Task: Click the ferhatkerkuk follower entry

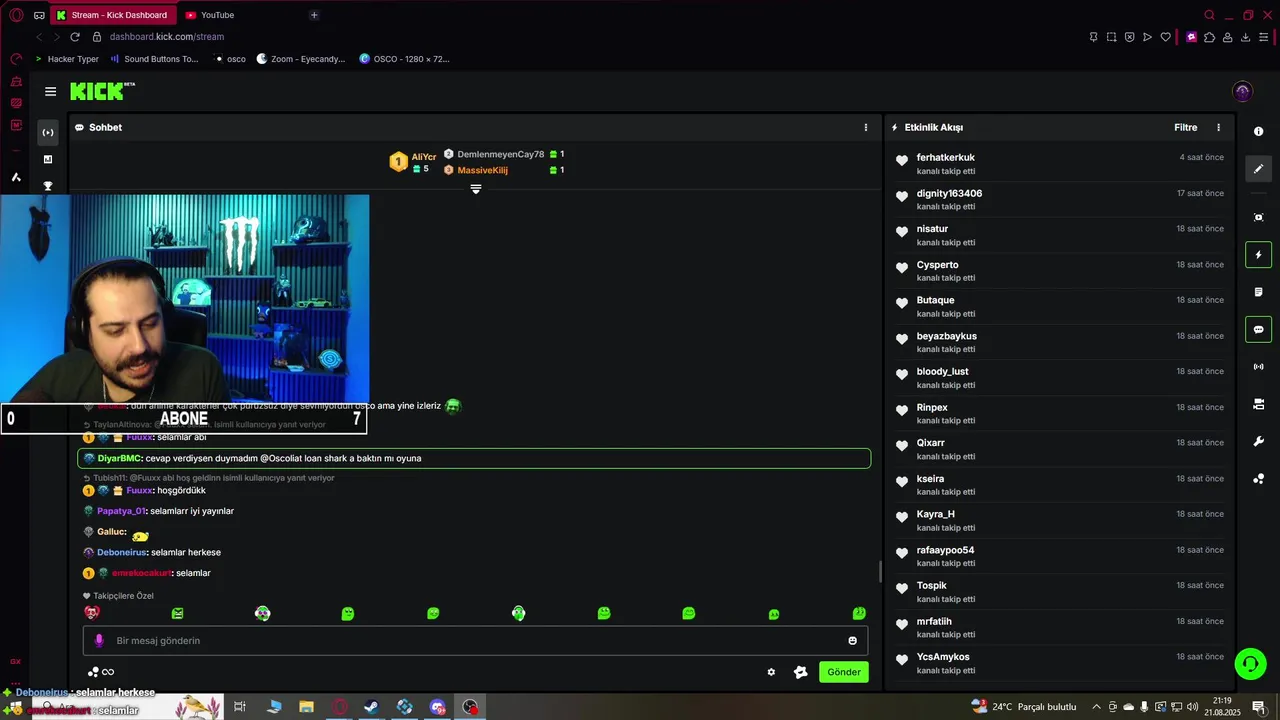Action: [x=1059, y=163]
